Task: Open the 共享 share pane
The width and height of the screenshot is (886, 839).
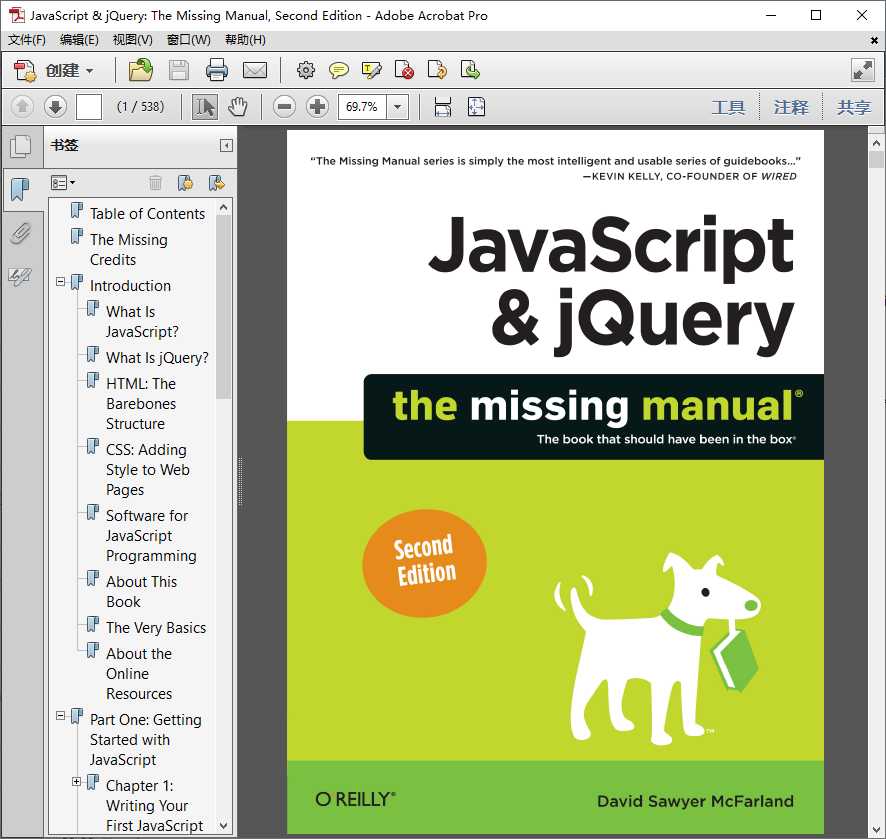Action: tap(853, 107)
